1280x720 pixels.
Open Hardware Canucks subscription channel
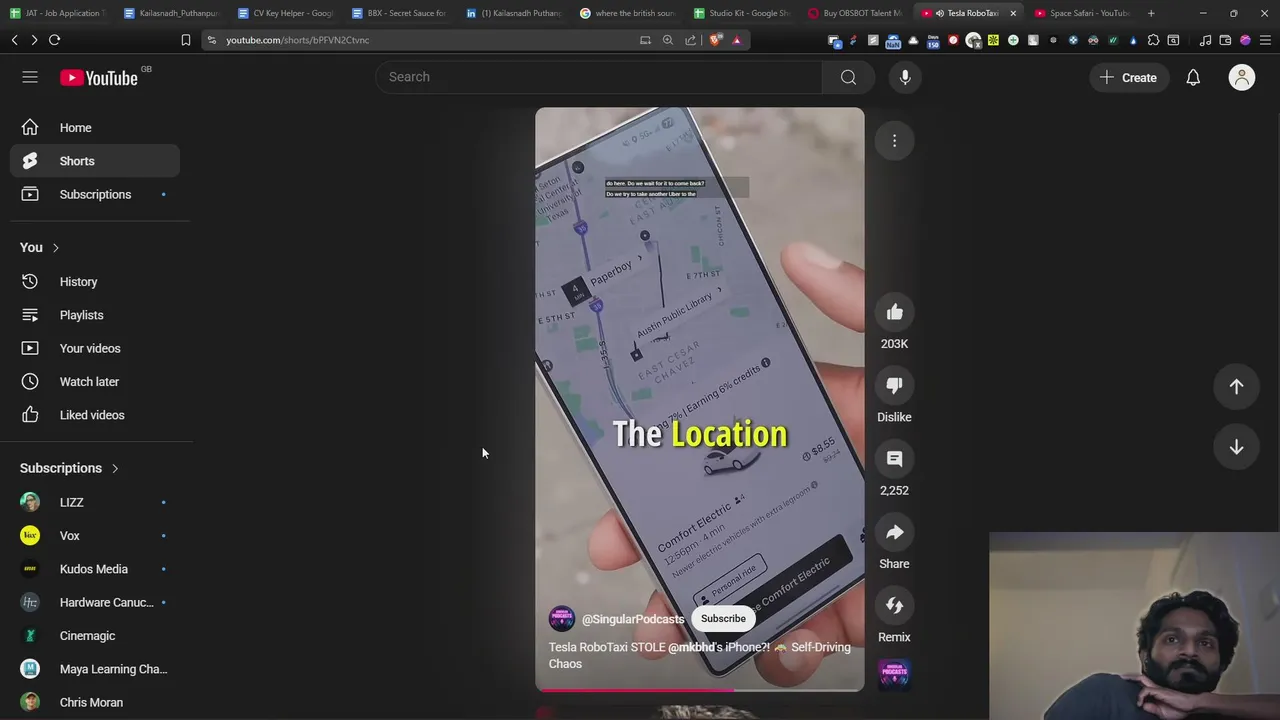coord(95,602)
